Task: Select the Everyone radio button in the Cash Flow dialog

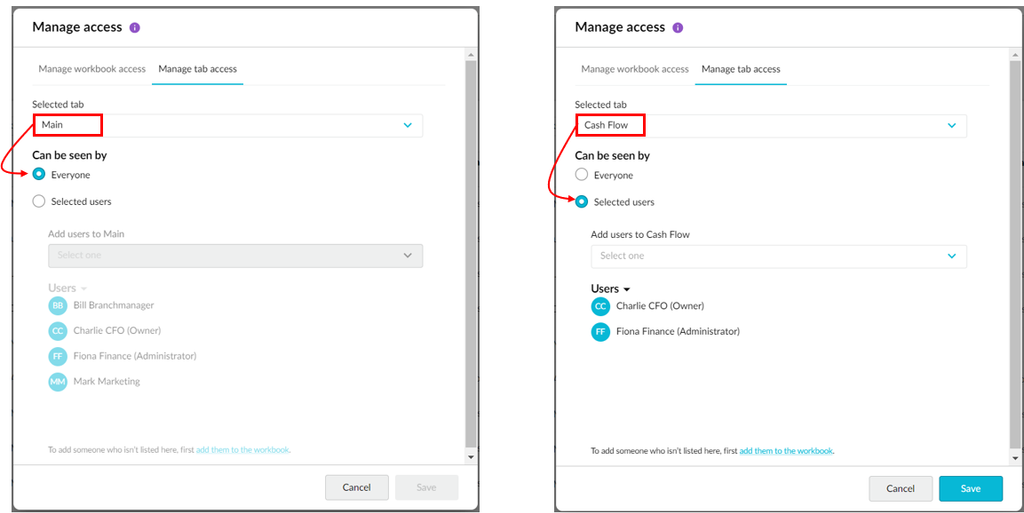Action: point(582,175)
